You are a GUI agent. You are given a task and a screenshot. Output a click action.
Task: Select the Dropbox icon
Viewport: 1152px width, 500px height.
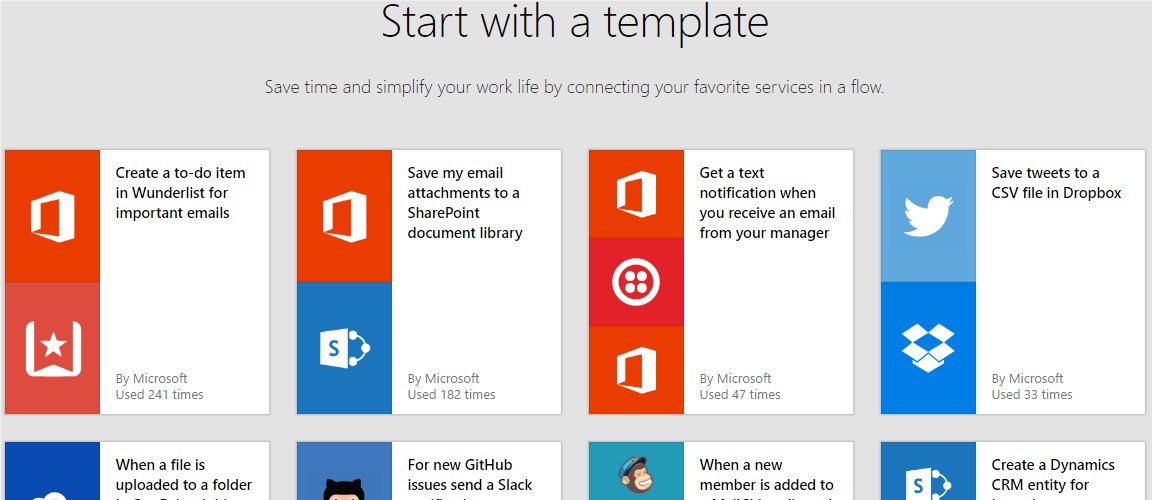coord(928,348)
